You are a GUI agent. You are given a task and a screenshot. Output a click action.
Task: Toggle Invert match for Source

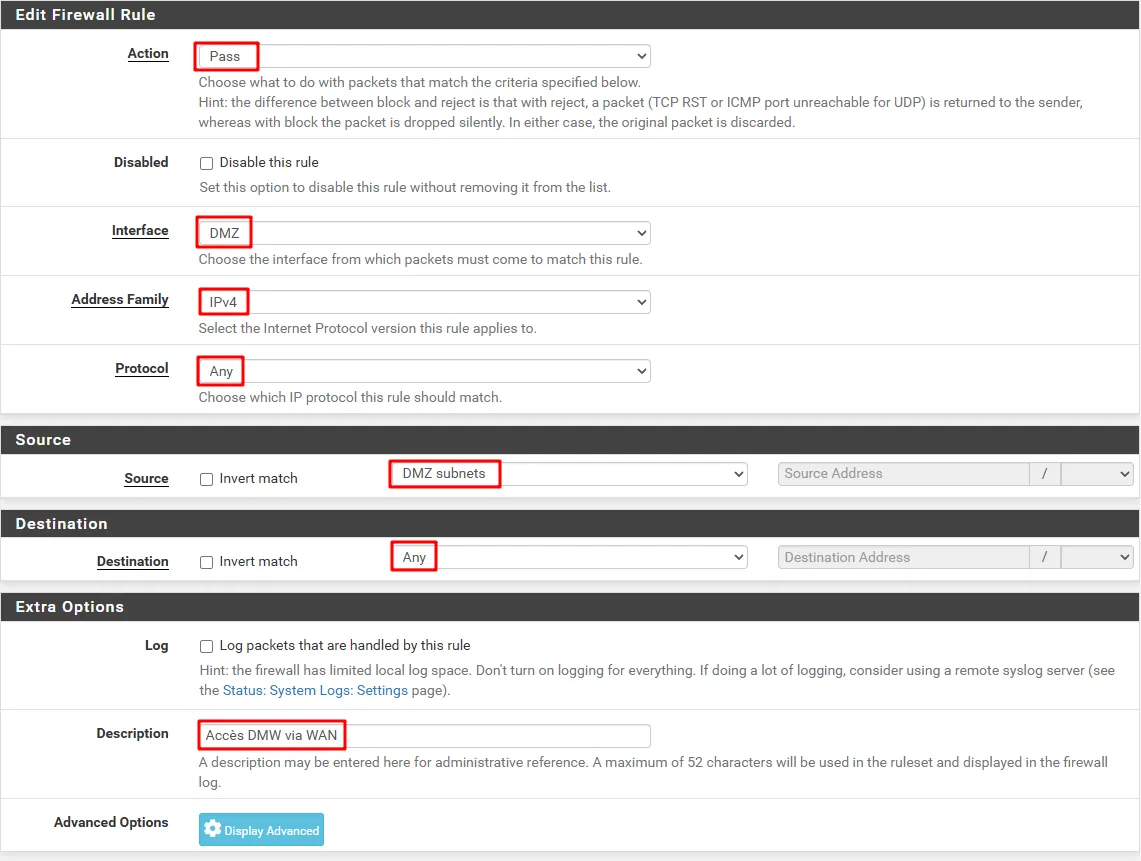(x=207, y=479)
